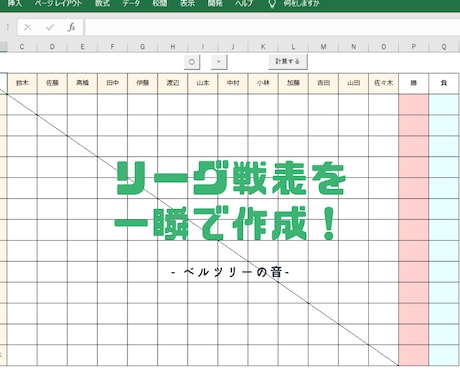The width and height of the screenshot is (460, 380).
Task: Select the 小林 name cell
Action: click(x=263, y=83)
